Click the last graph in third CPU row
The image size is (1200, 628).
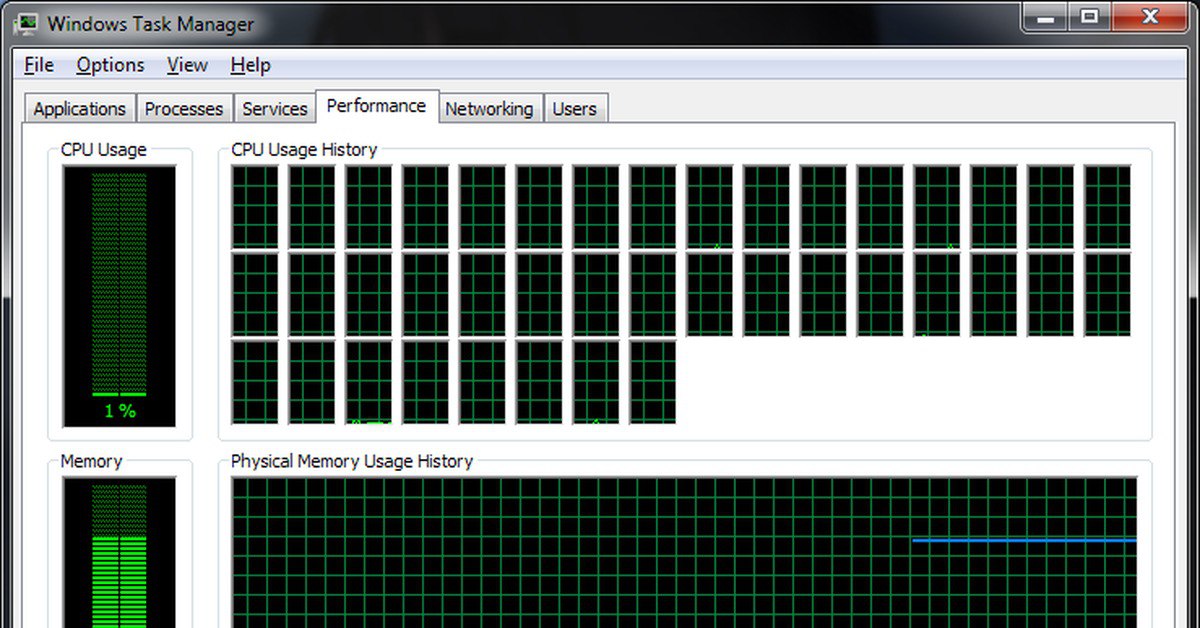tap(653, 382)
